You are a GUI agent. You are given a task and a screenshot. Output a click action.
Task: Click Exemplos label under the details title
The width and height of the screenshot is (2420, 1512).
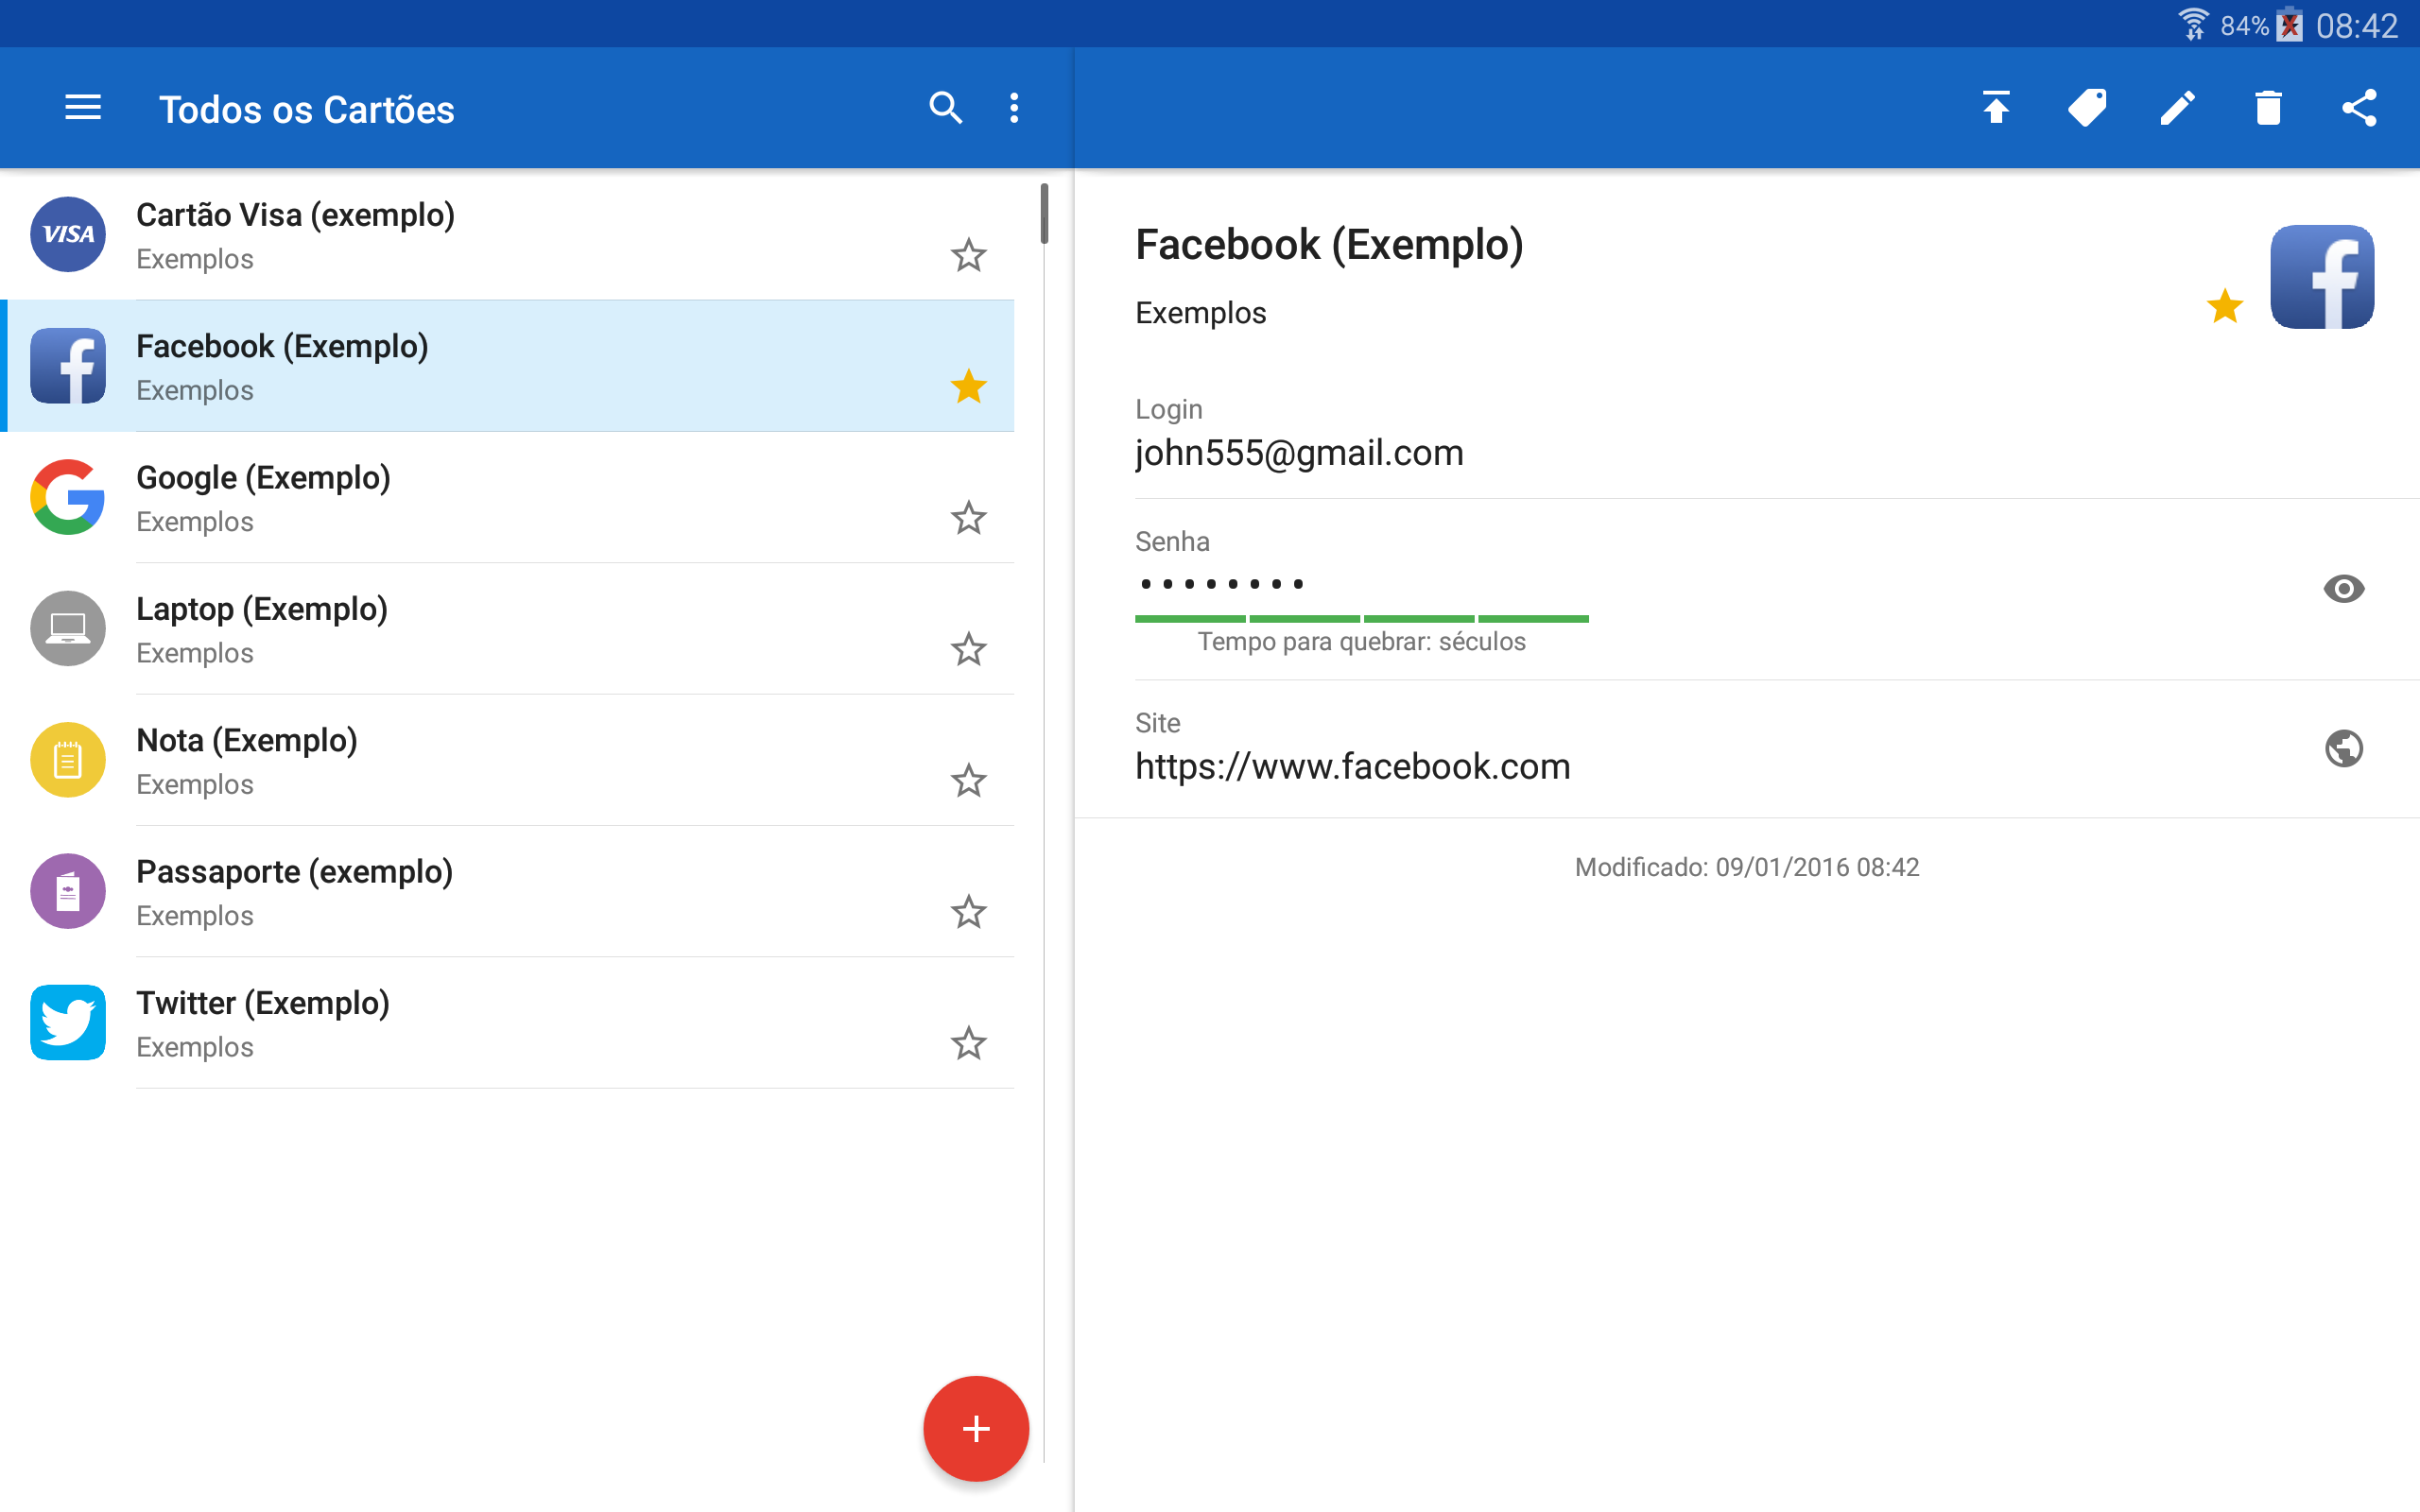pyautogui.click(x=1200, y=313)
